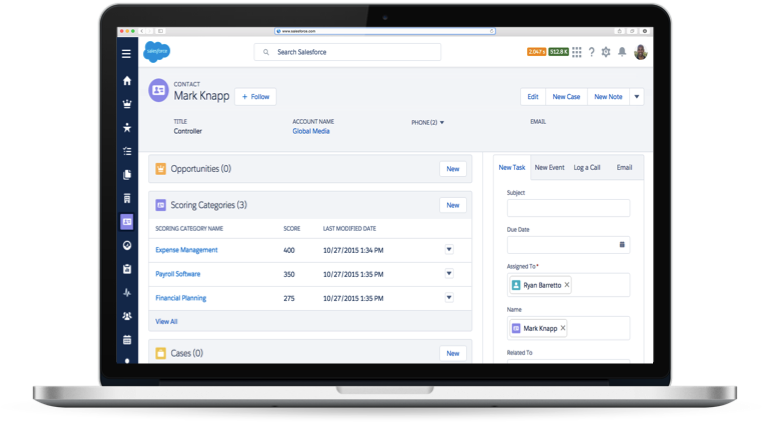
Task: Remove Mark Knapp from Name field
Action: (x=563, y=328)
